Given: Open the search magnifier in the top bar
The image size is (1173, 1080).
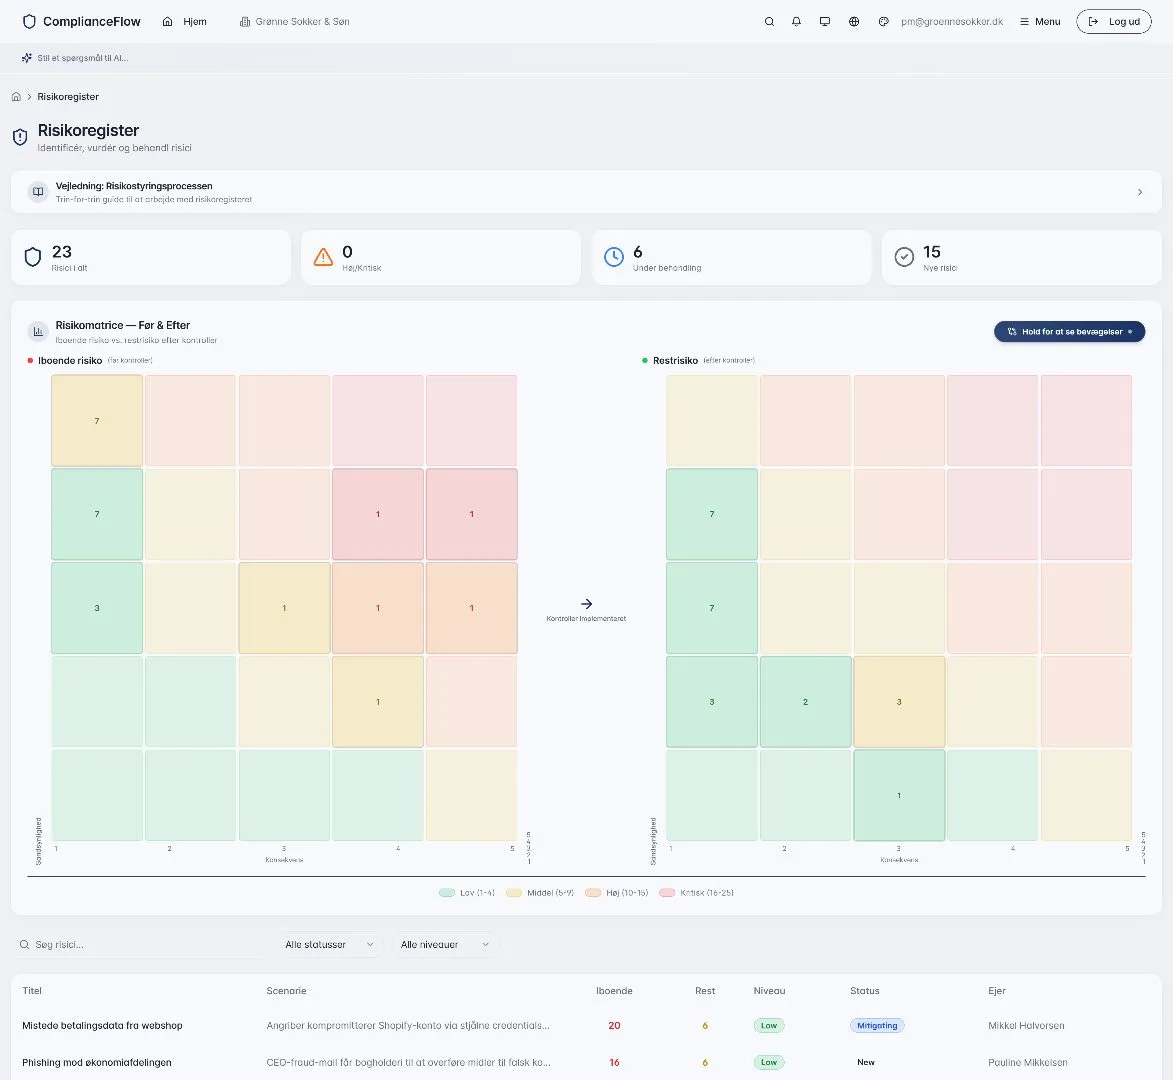Looking at the screenshot, I should 769,22.
